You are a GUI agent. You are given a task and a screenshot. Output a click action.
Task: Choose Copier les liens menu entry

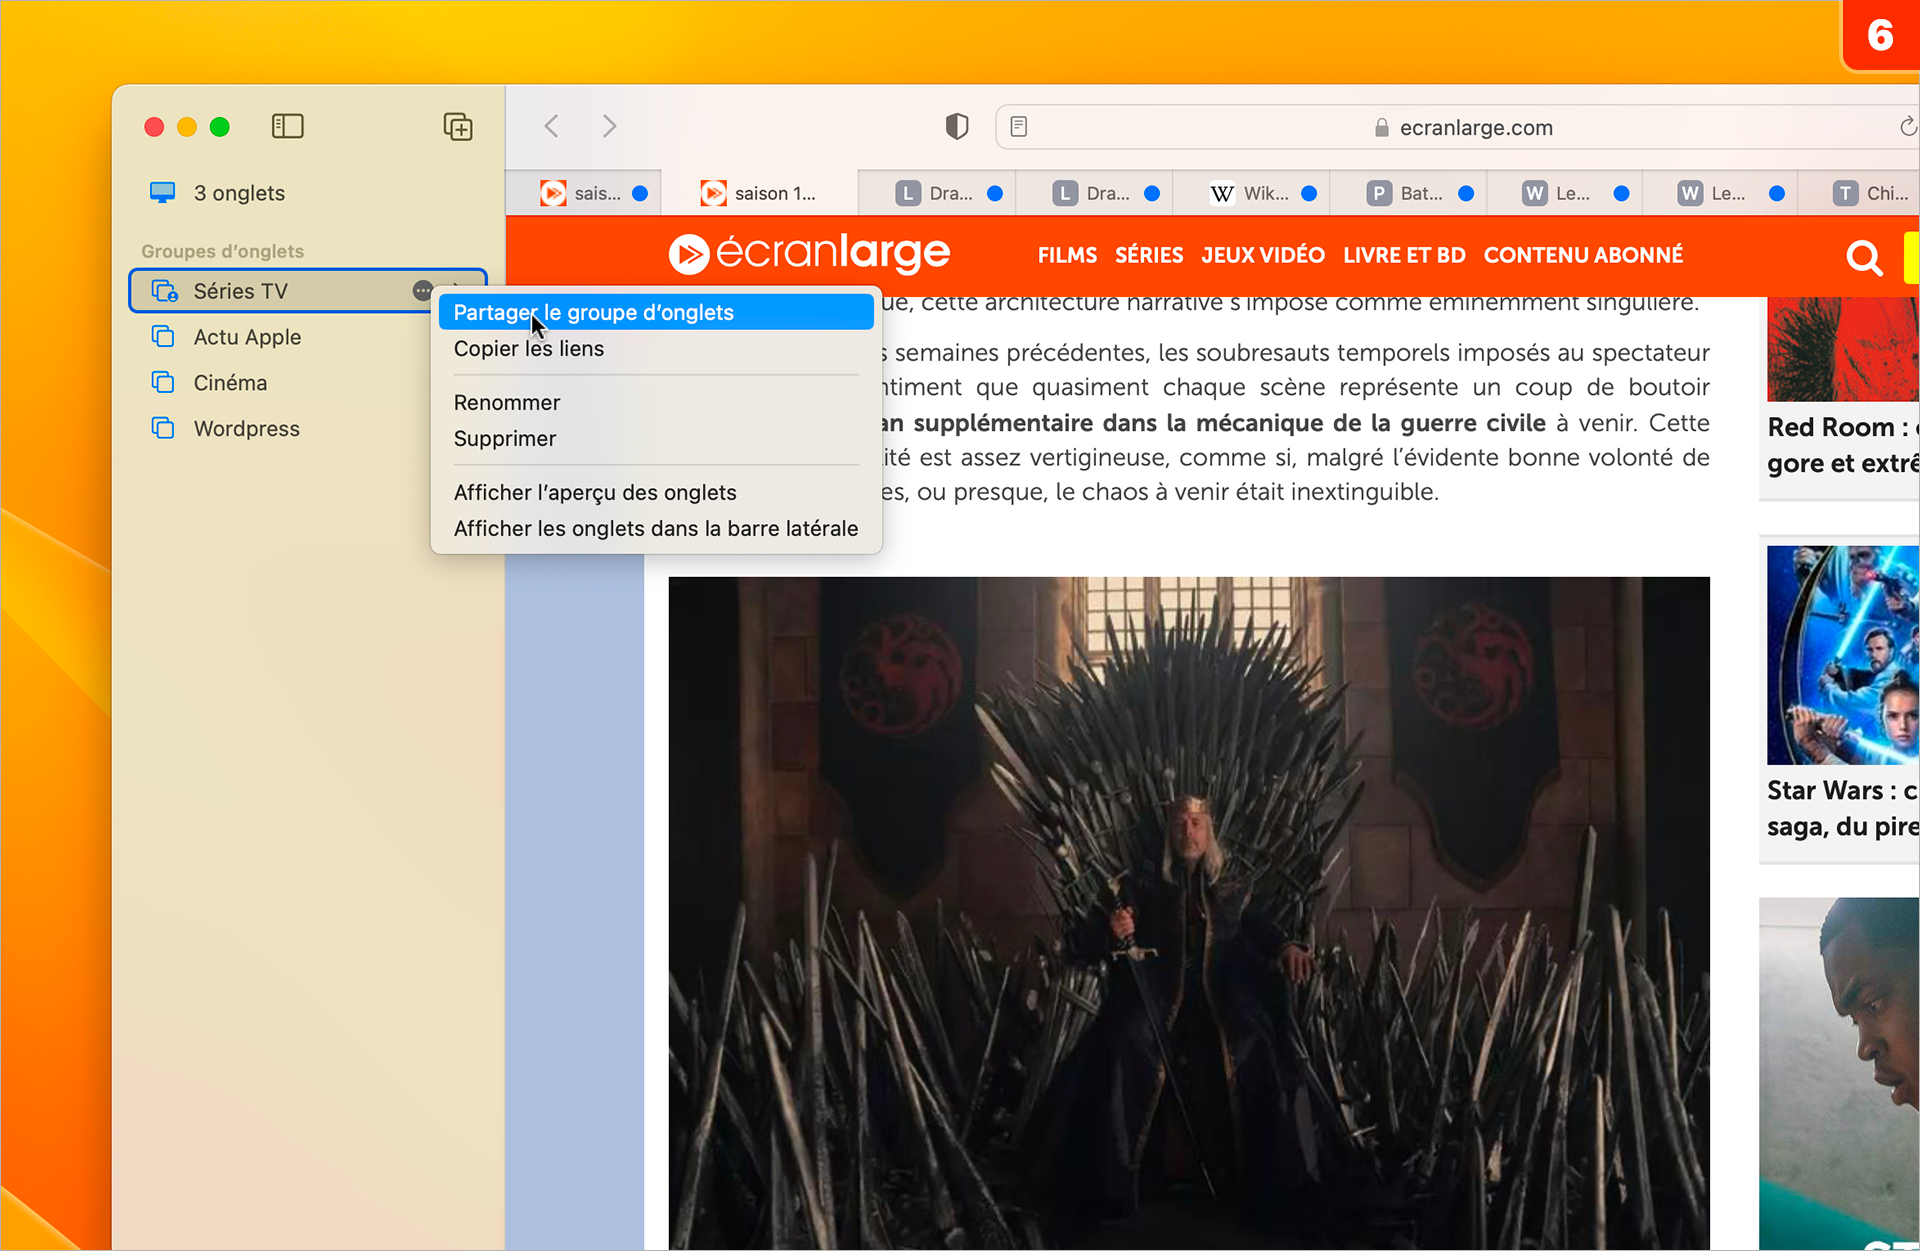tap(529, 349)
